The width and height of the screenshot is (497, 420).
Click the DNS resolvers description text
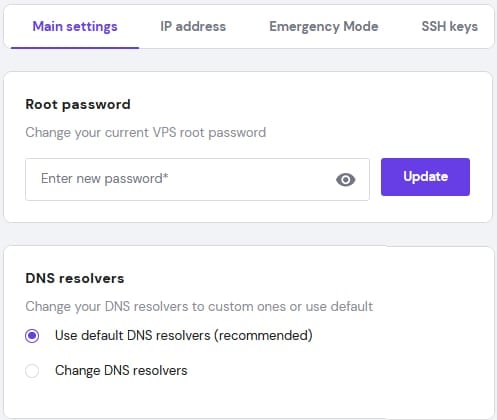[x=199, y=306]
